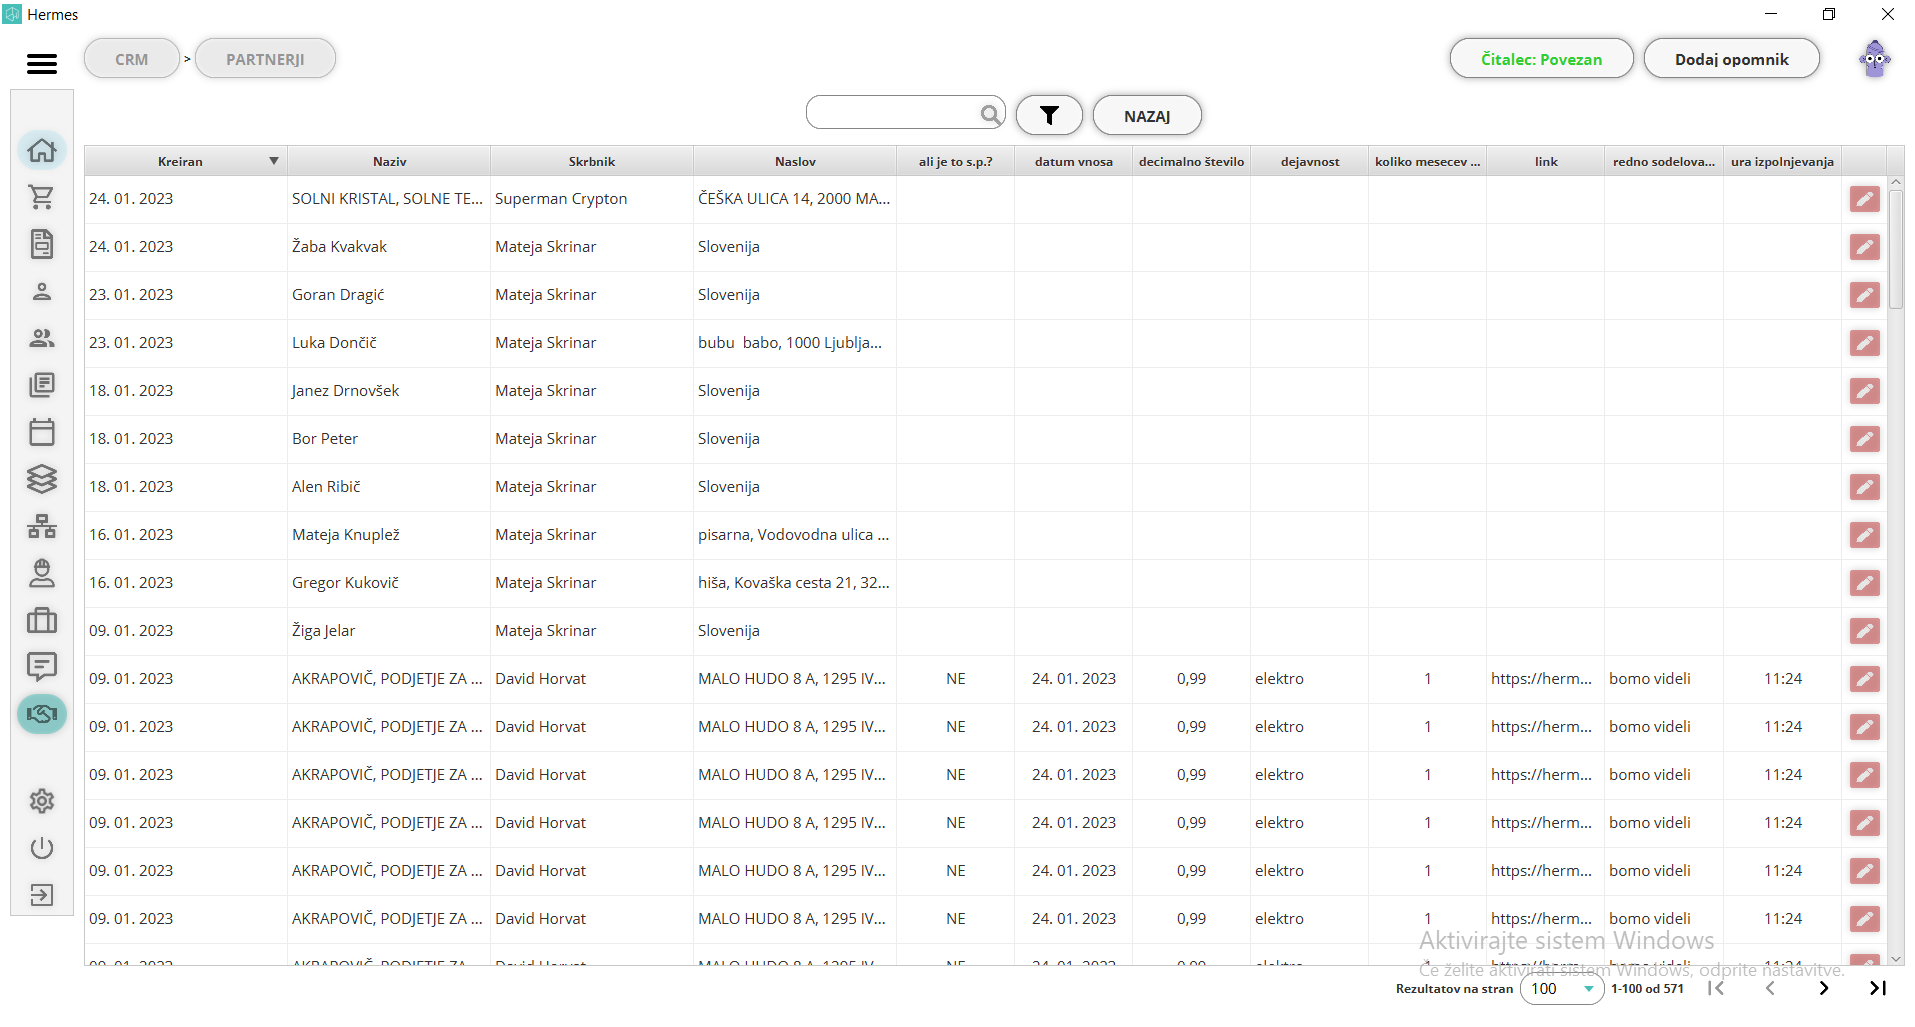The height and width of the screenshot is (1027, 1915).
Task: Click the NAZAJ button
Action: pos(1147,116)
